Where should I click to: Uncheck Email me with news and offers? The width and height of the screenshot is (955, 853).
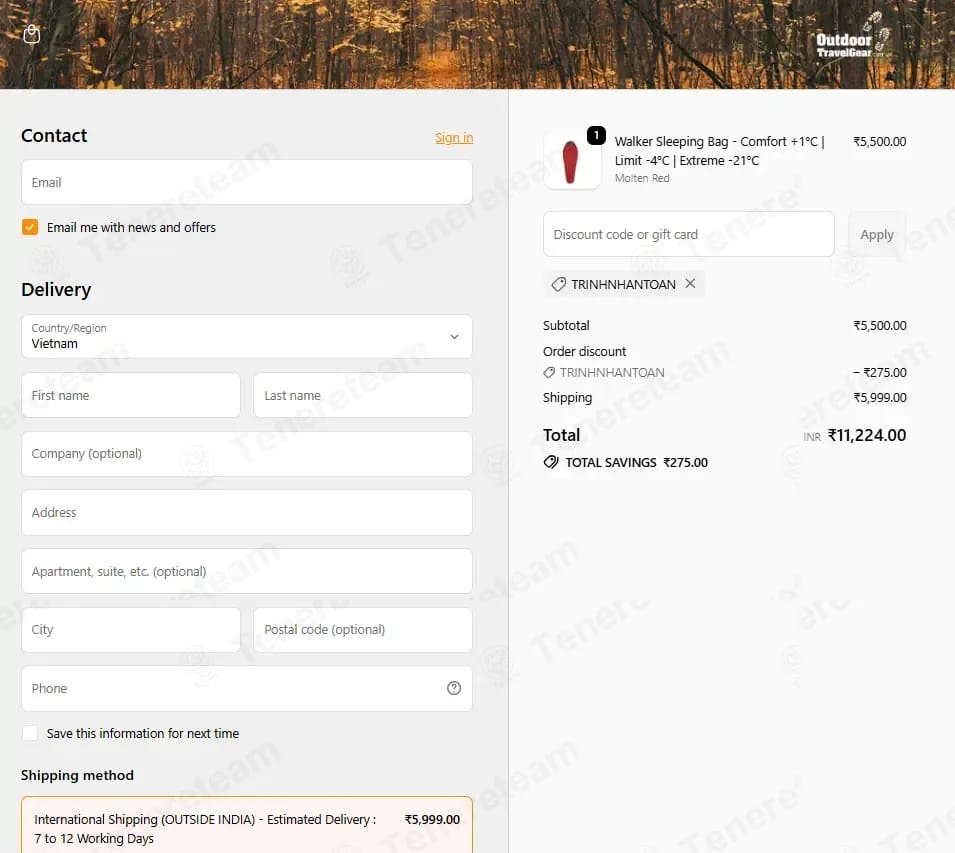[x=30, y=227]
